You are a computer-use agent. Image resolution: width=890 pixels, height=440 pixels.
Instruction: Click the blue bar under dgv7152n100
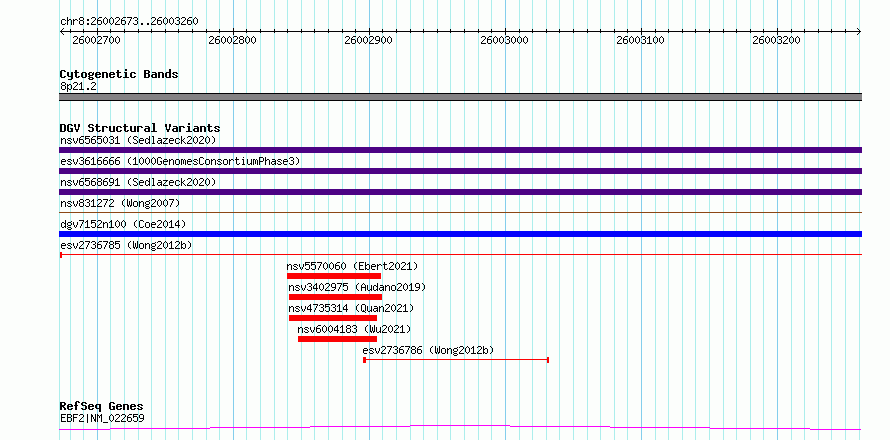[460, 234]
